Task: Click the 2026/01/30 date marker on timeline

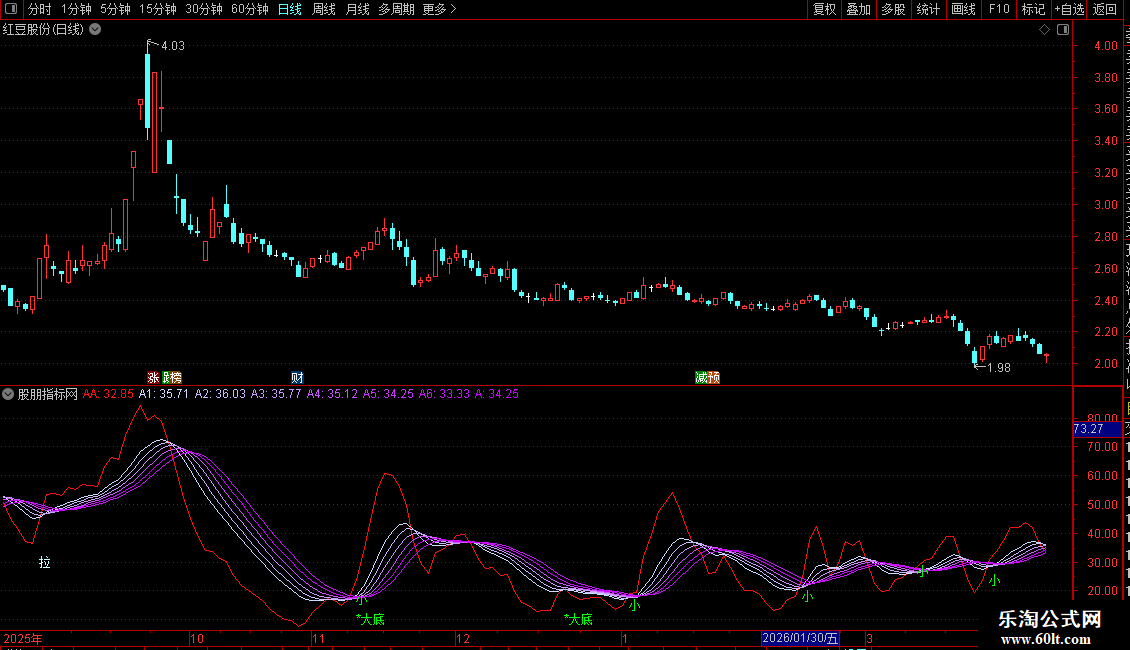Action: click(x=800, y=638)
